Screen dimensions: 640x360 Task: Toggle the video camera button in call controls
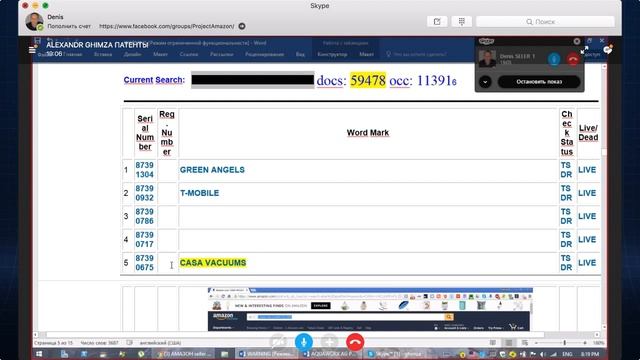click(278, 342)
